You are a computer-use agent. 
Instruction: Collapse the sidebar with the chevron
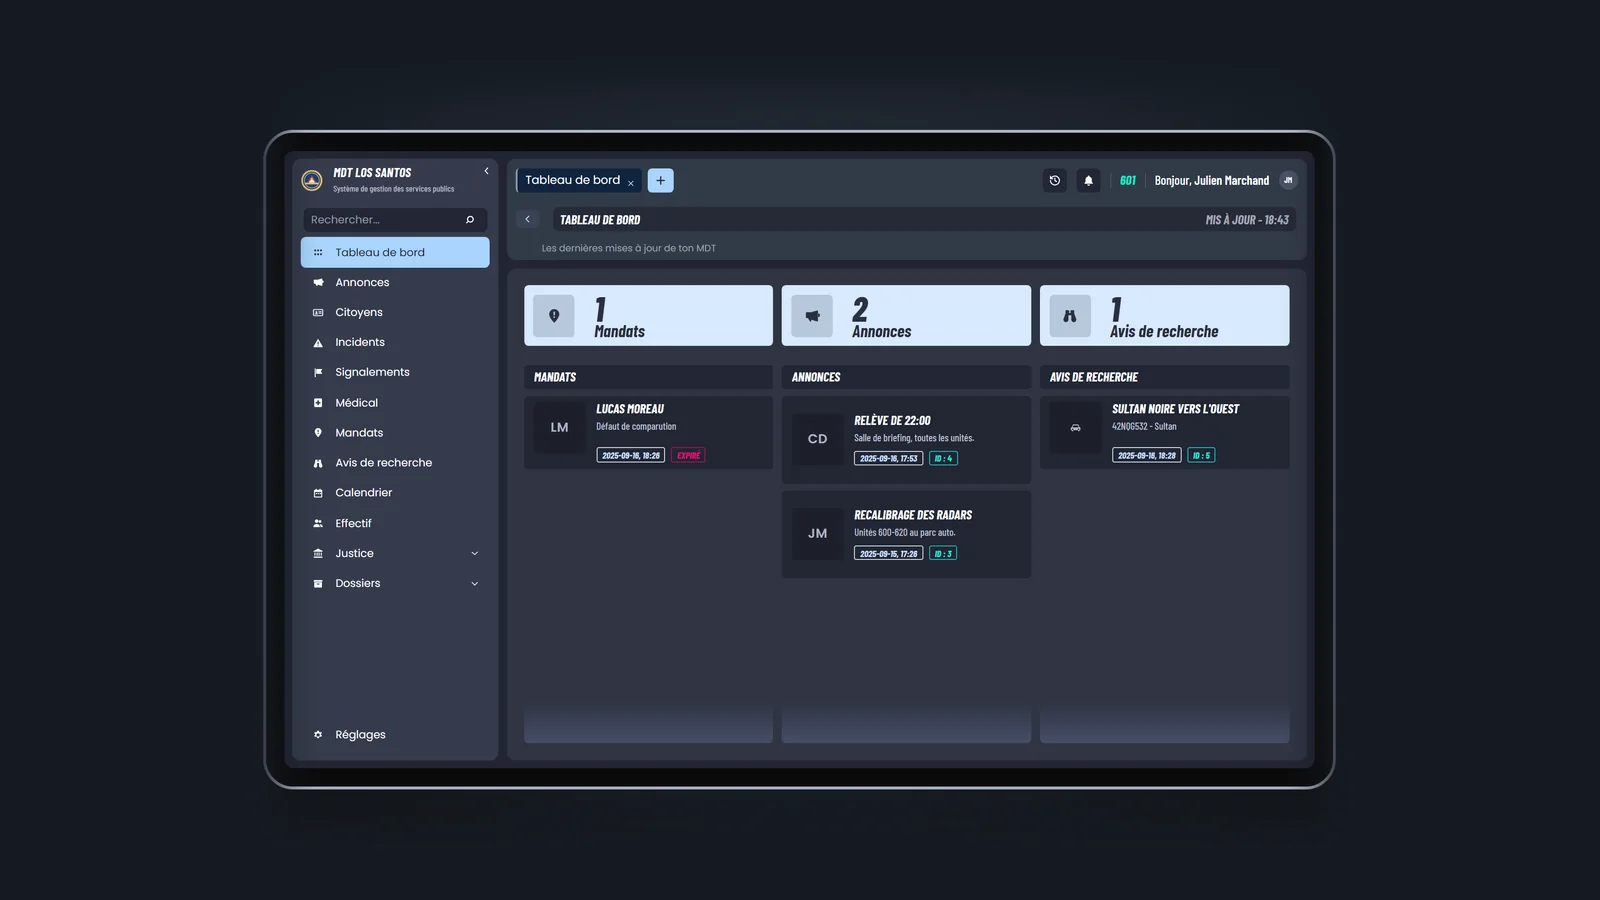tap(487, 171)
